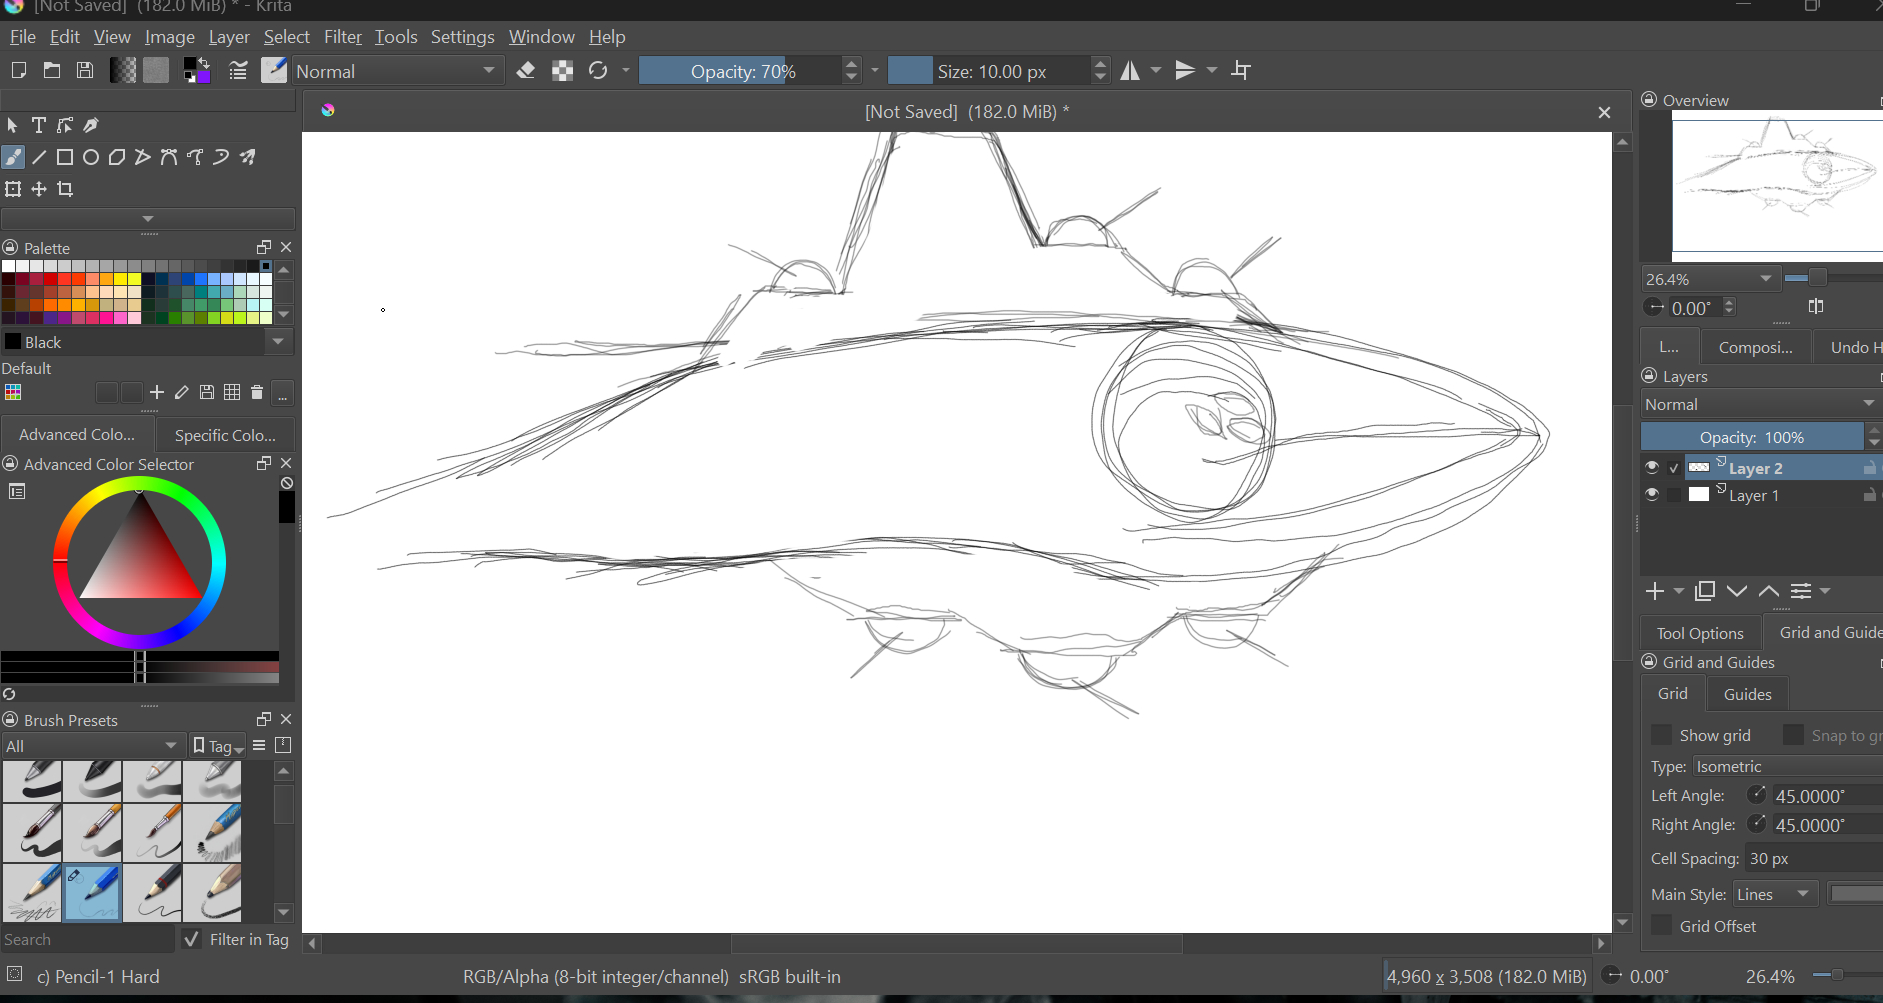Select the Text tool
The image size is (1883, 1003).
(x=39, y=125)
